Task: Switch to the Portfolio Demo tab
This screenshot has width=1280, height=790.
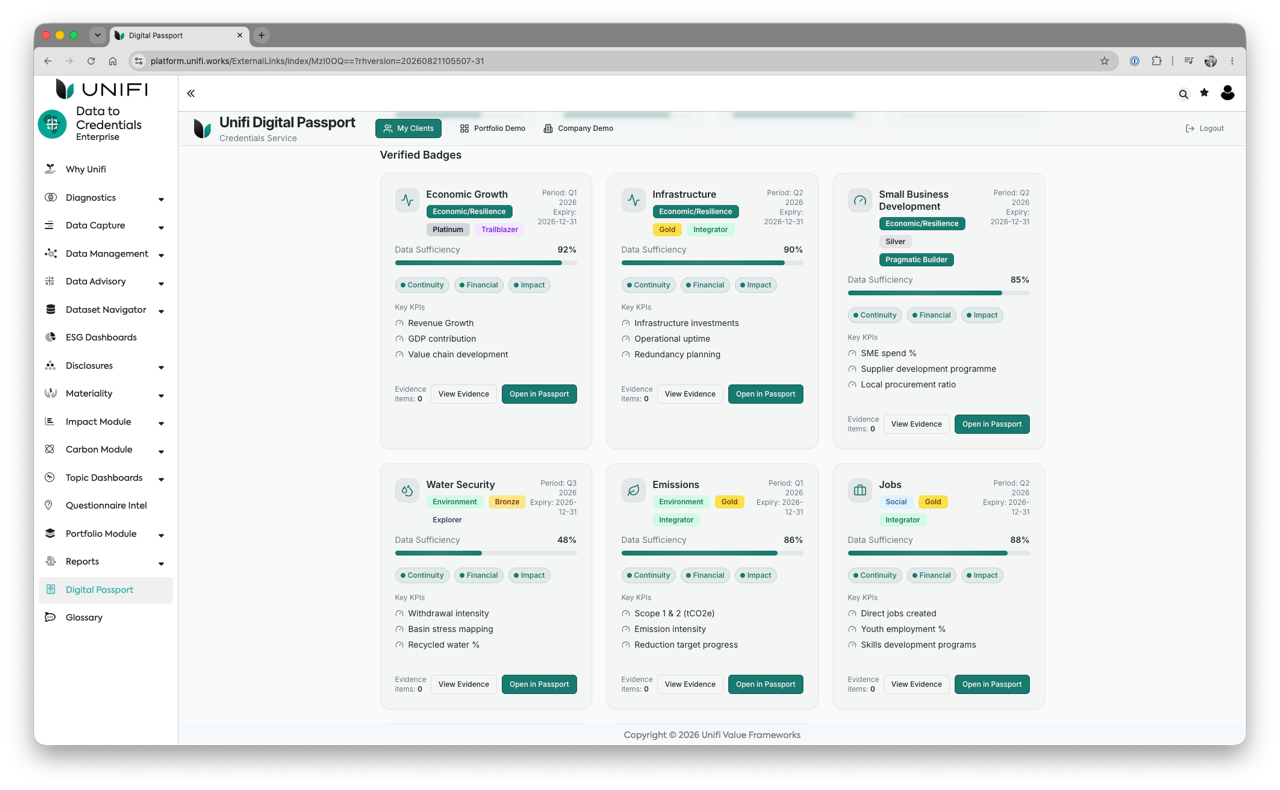Action: tap(492, 128)
